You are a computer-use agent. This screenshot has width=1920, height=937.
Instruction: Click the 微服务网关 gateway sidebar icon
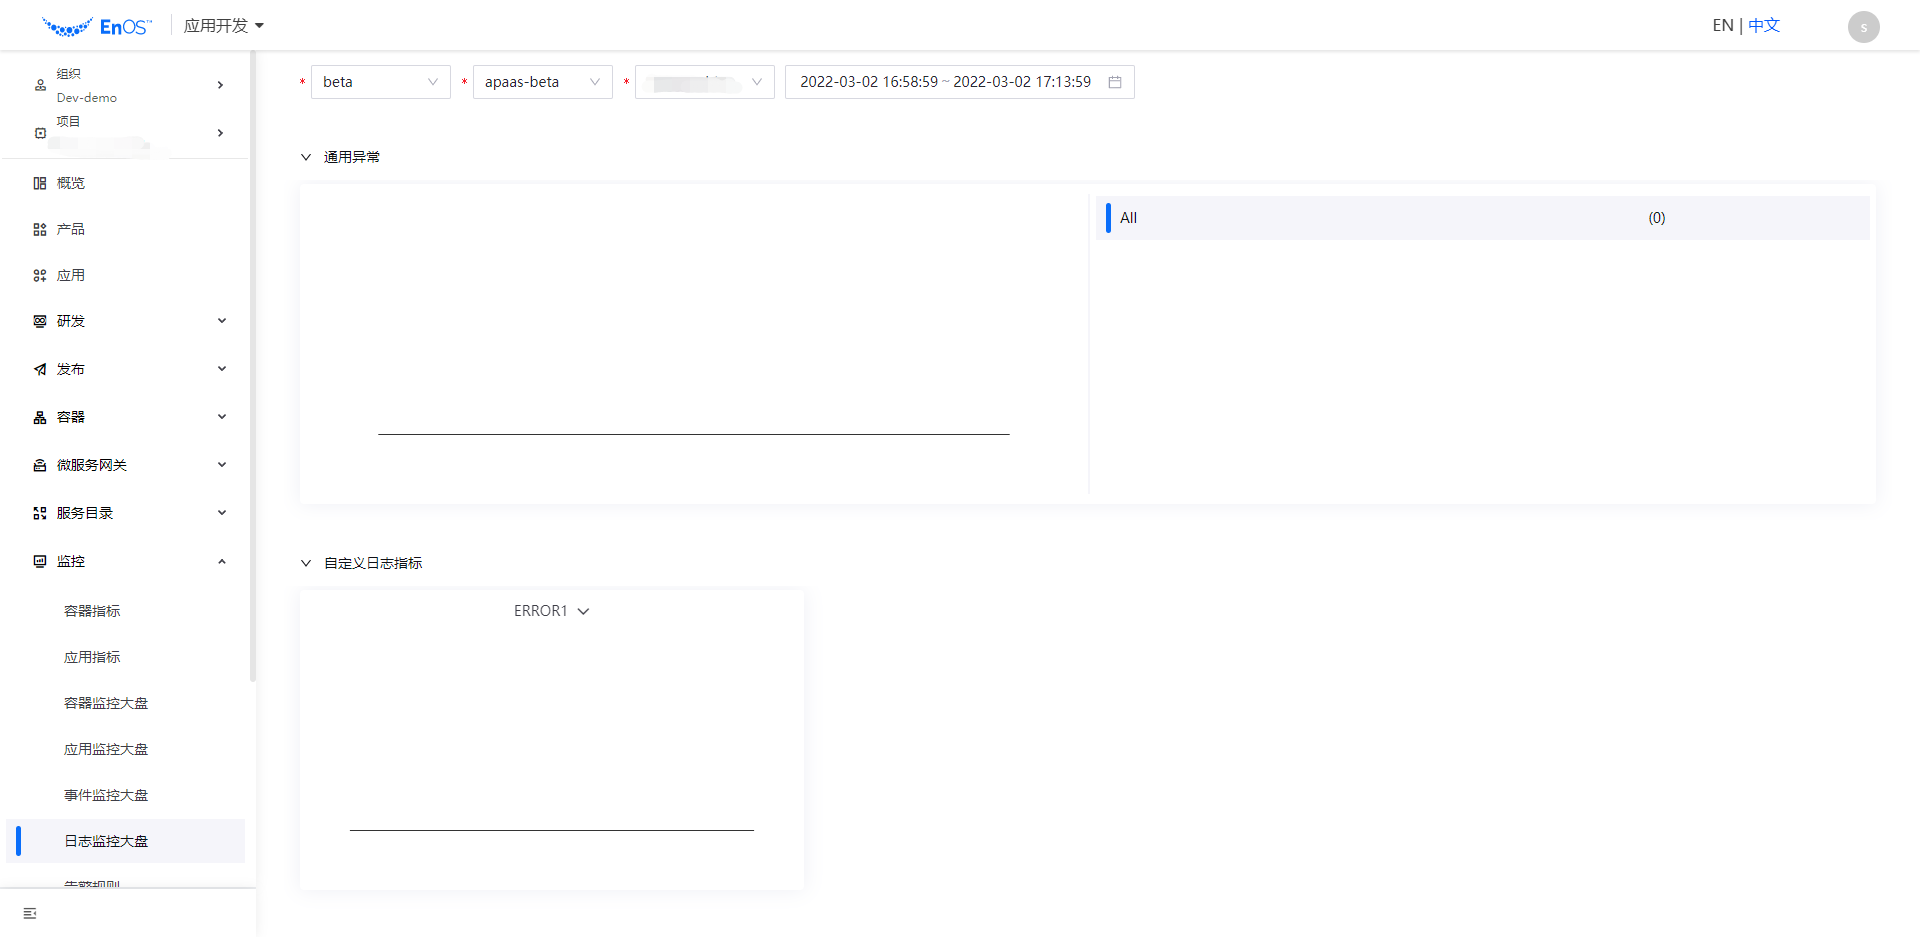coord(39,464)
